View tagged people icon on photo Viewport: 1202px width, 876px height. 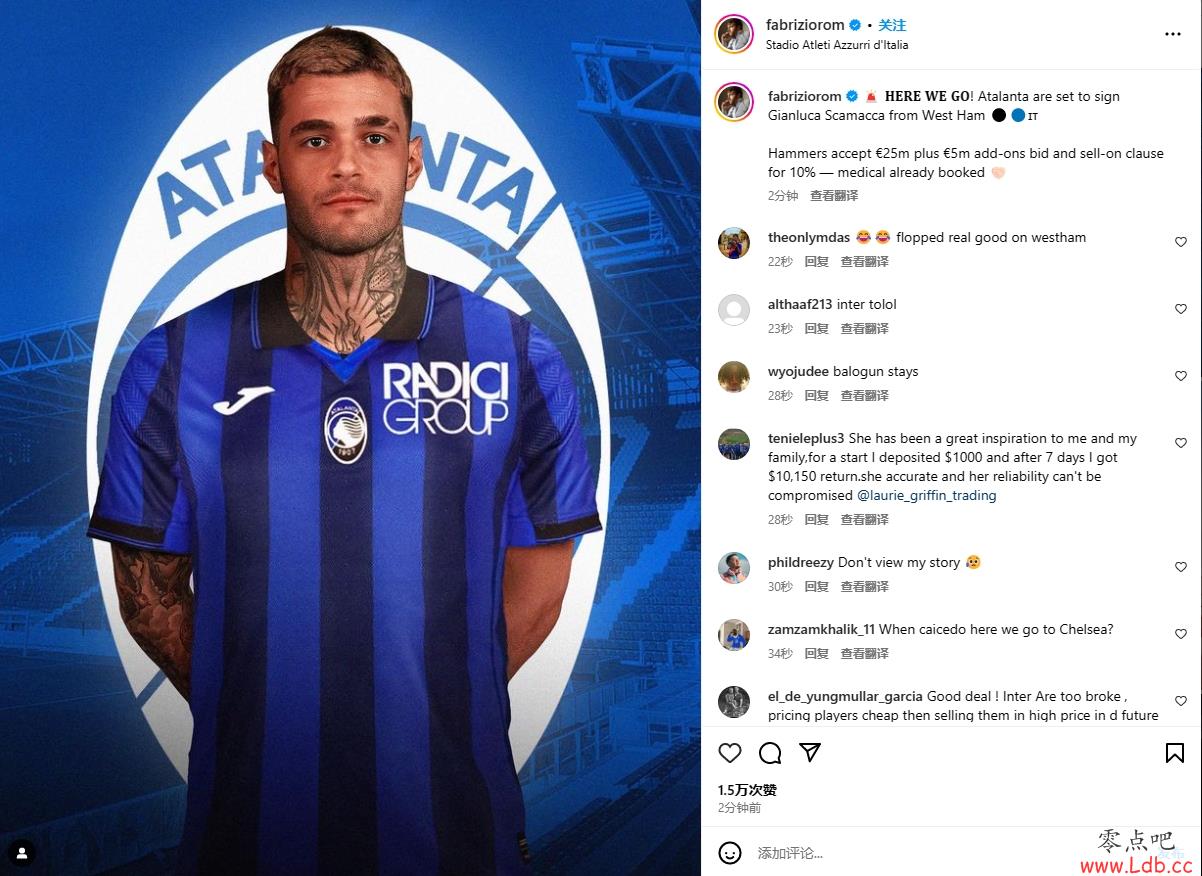click(22, 853)
